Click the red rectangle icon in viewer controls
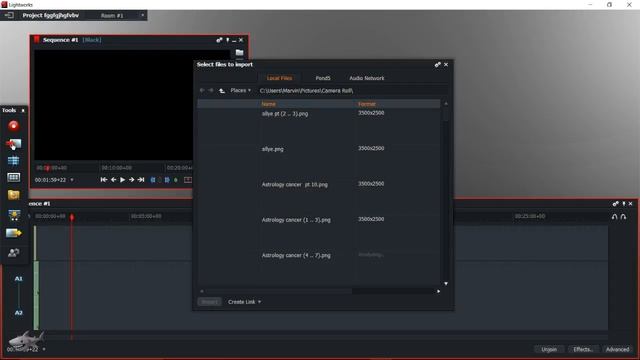640x360 pixels. coord(187,180)
